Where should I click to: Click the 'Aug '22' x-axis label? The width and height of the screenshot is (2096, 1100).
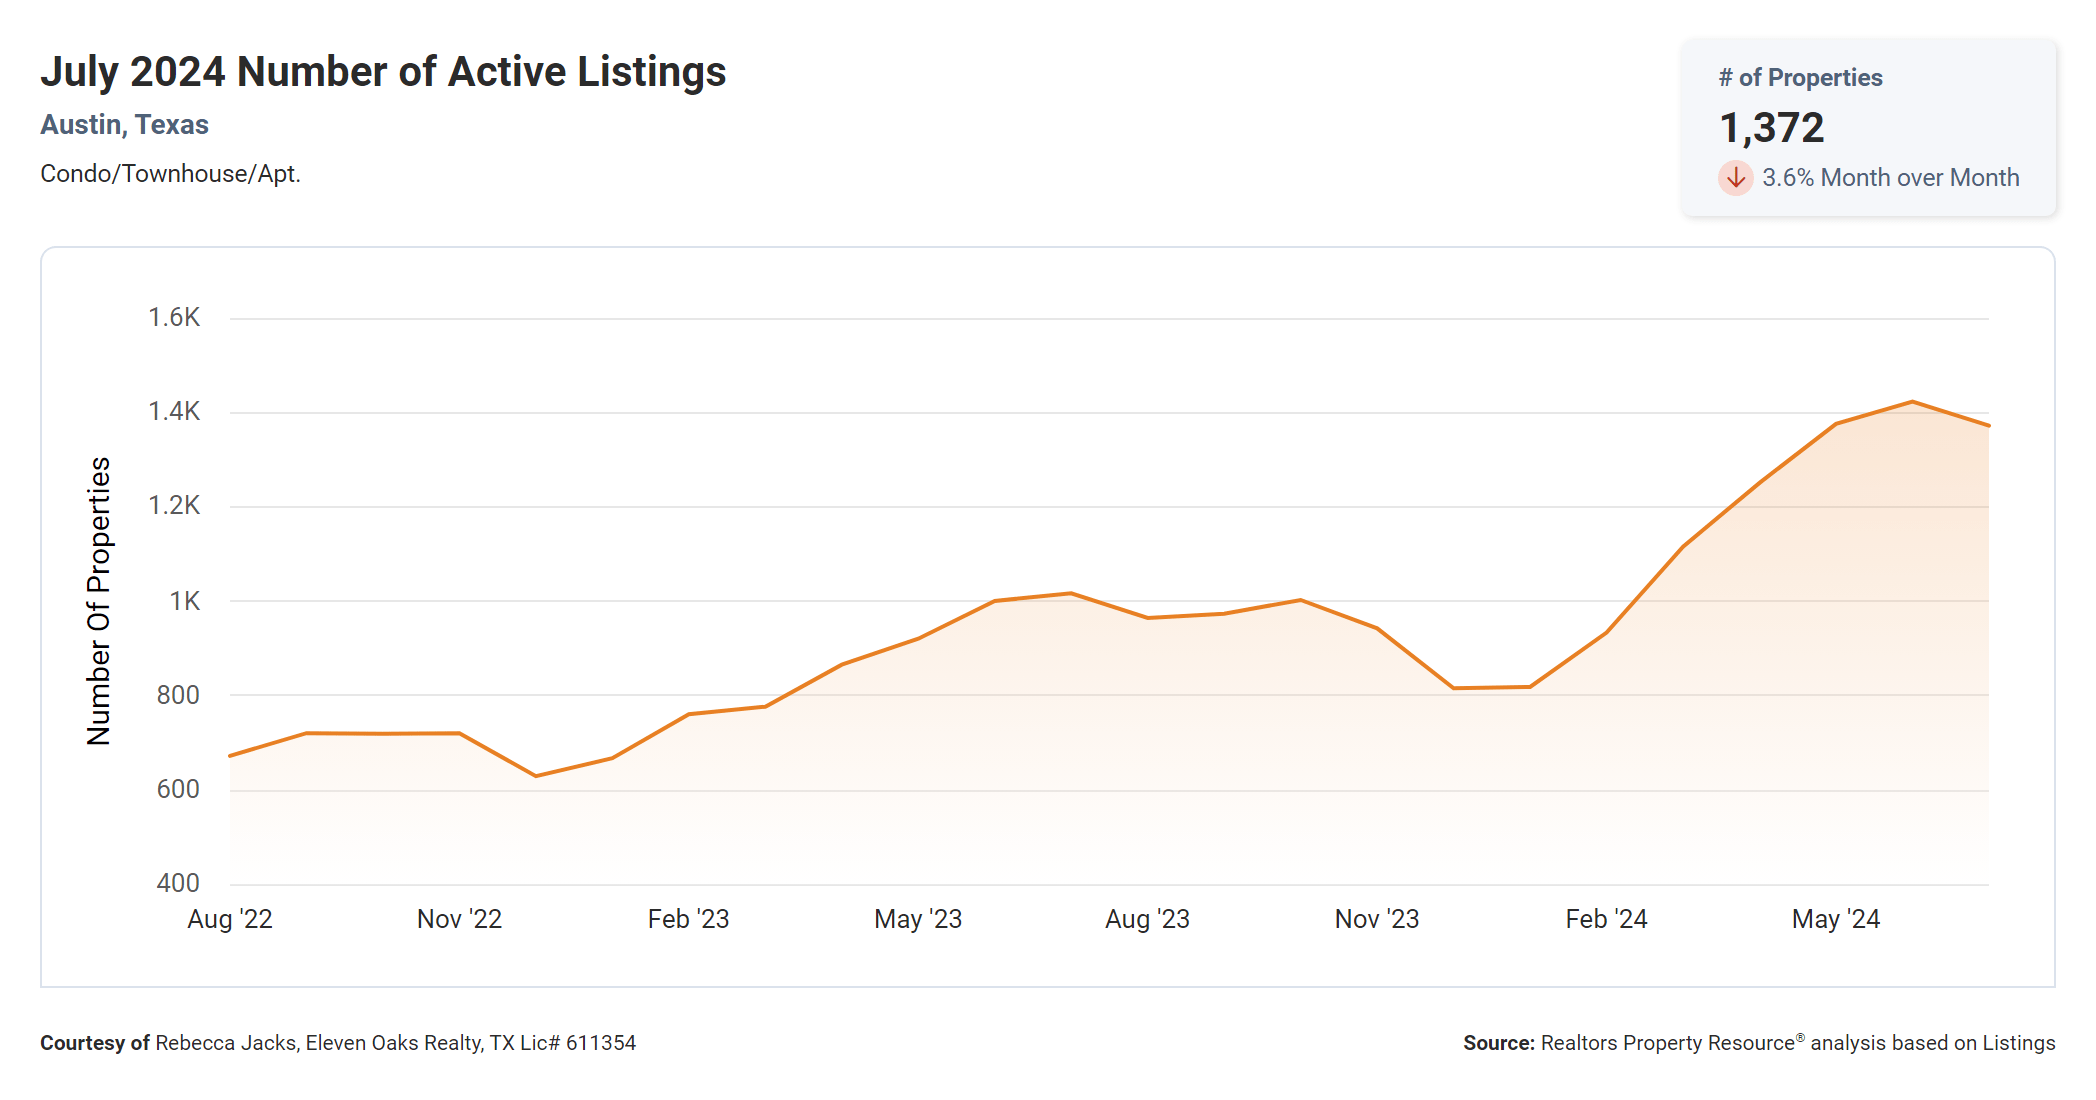[230, 919]
